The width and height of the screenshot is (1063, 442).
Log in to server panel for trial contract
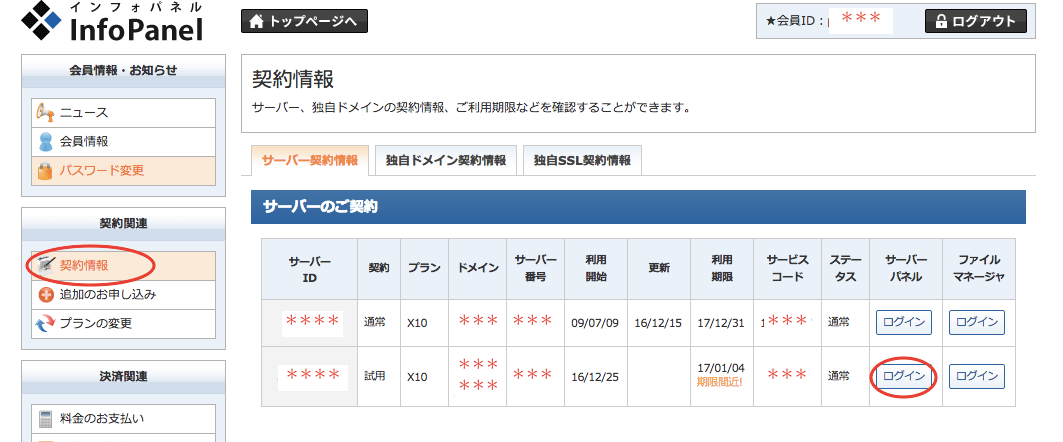(904, 377)
